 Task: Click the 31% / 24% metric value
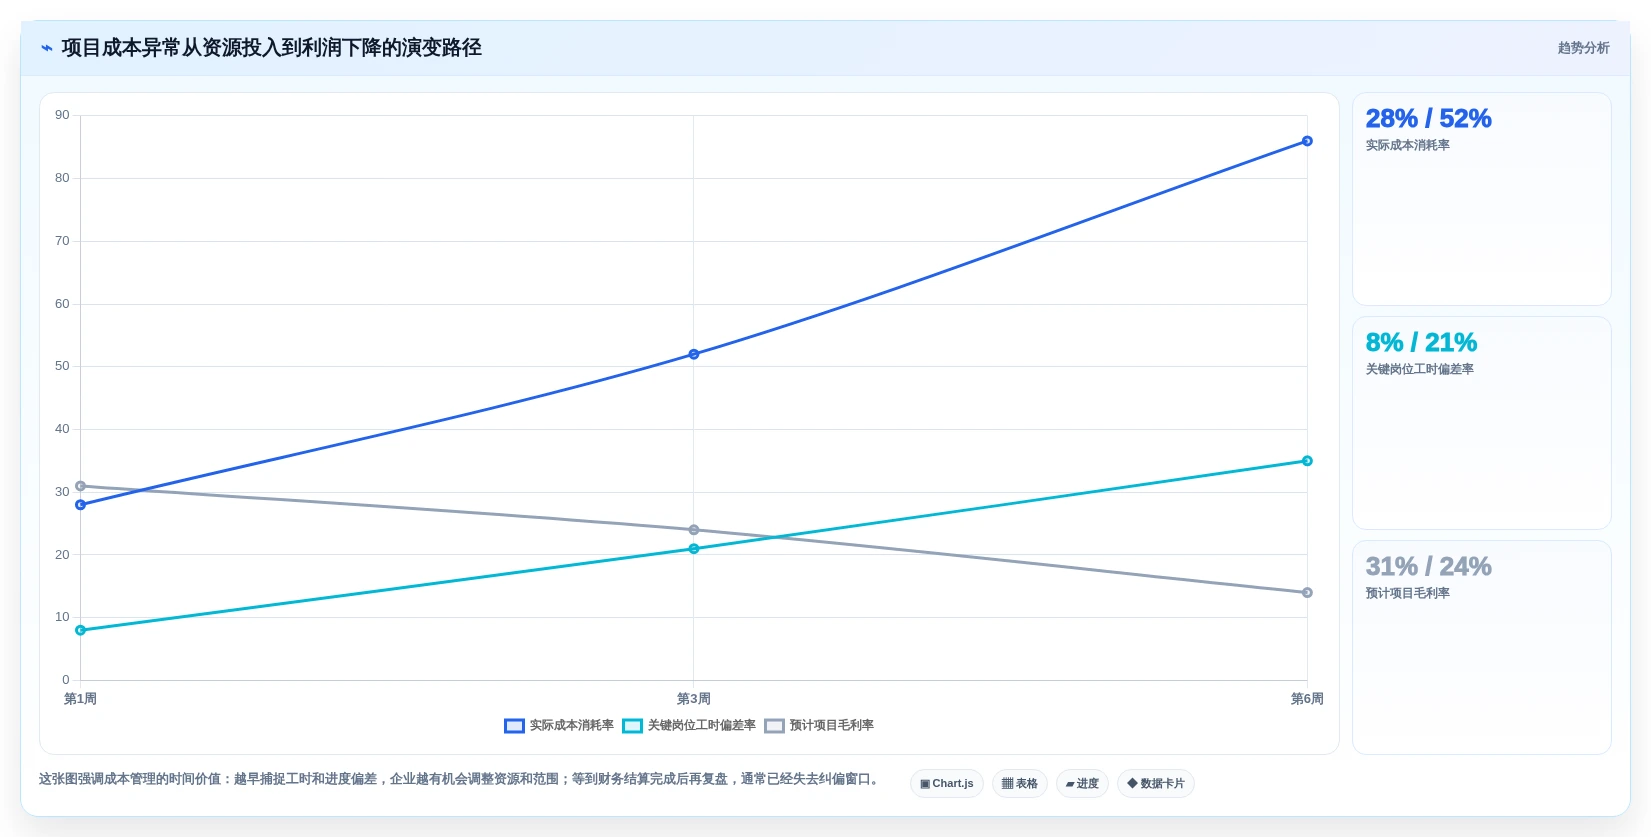1428,567
